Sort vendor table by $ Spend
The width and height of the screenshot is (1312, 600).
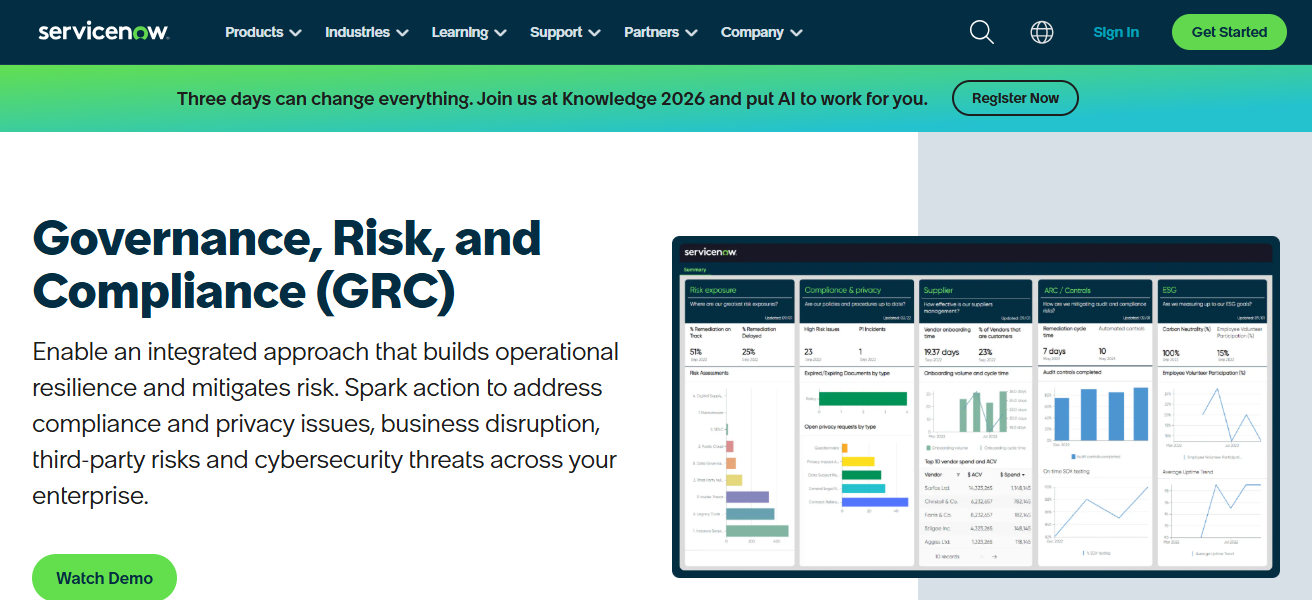pos(1012,475)
